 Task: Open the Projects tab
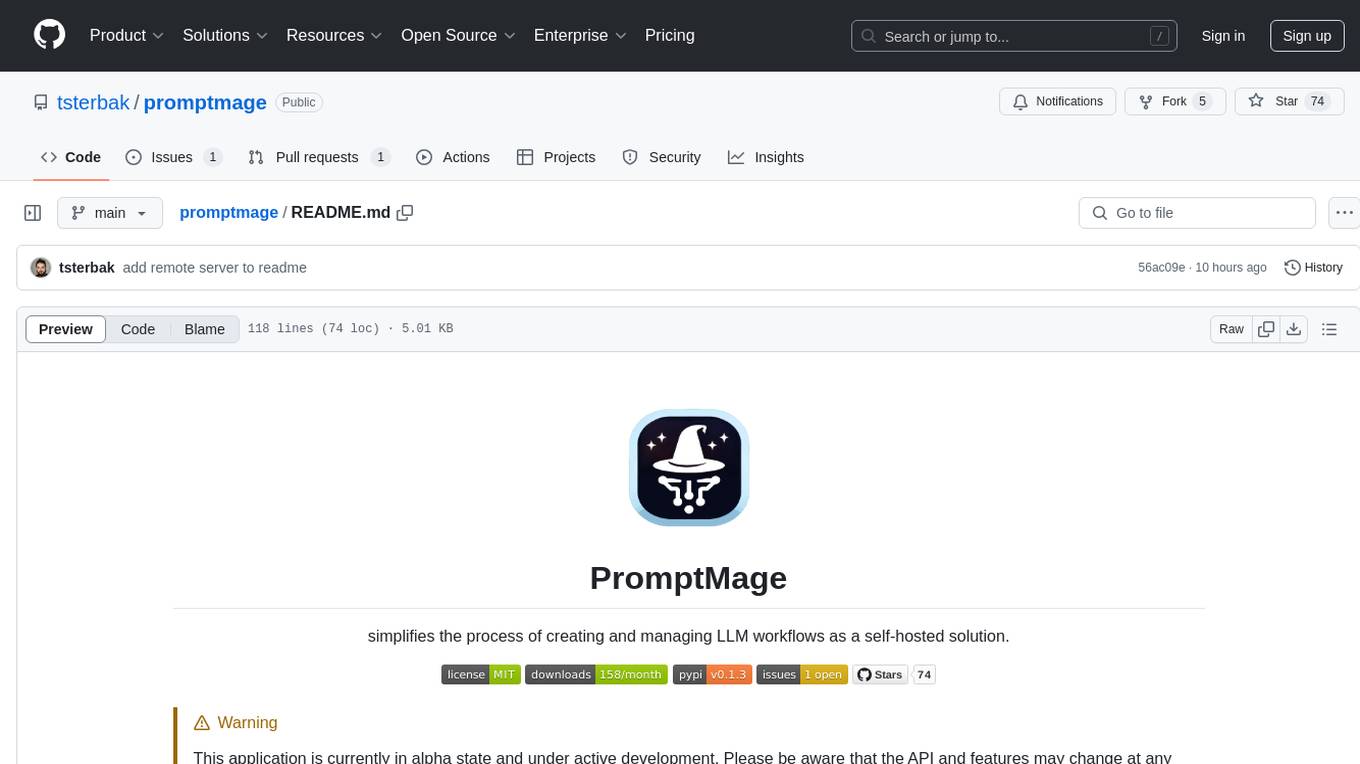click(x=556, y=157)
